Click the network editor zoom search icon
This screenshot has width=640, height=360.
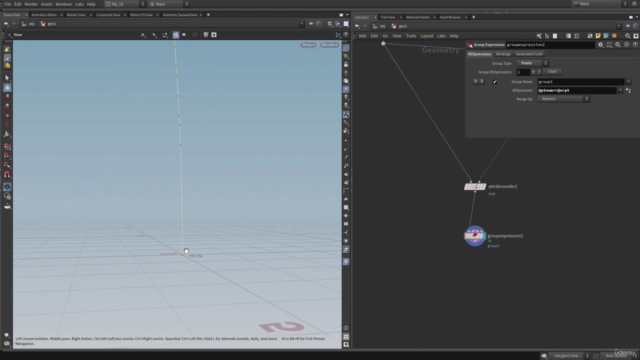[628, 36]
